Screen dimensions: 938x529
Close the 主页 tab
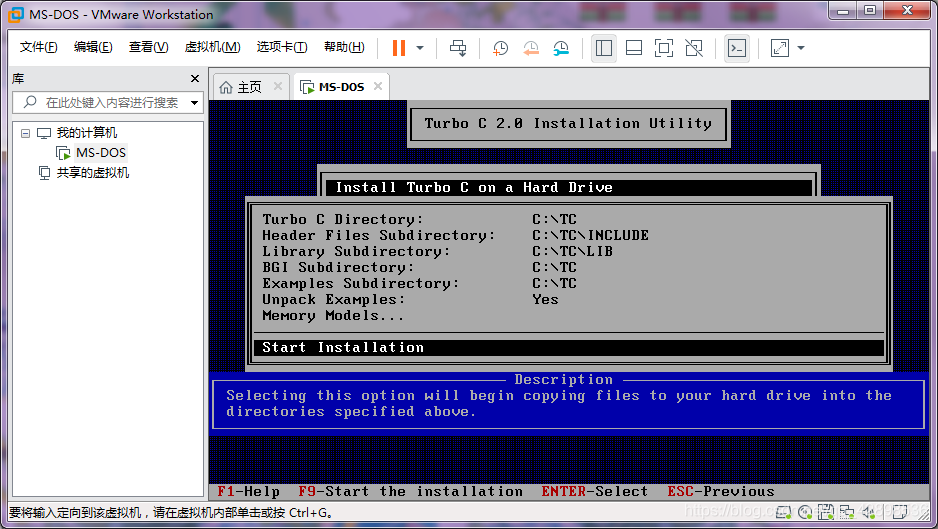[278, 86]
